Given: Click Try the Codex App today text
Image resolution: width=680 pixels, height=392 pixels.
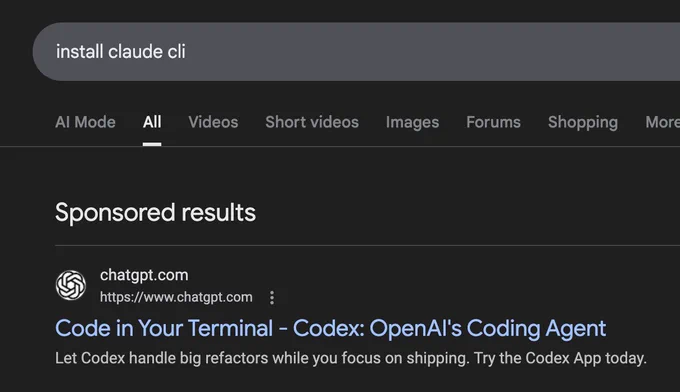Looking at the screenshot, I should tap(560, 358).
